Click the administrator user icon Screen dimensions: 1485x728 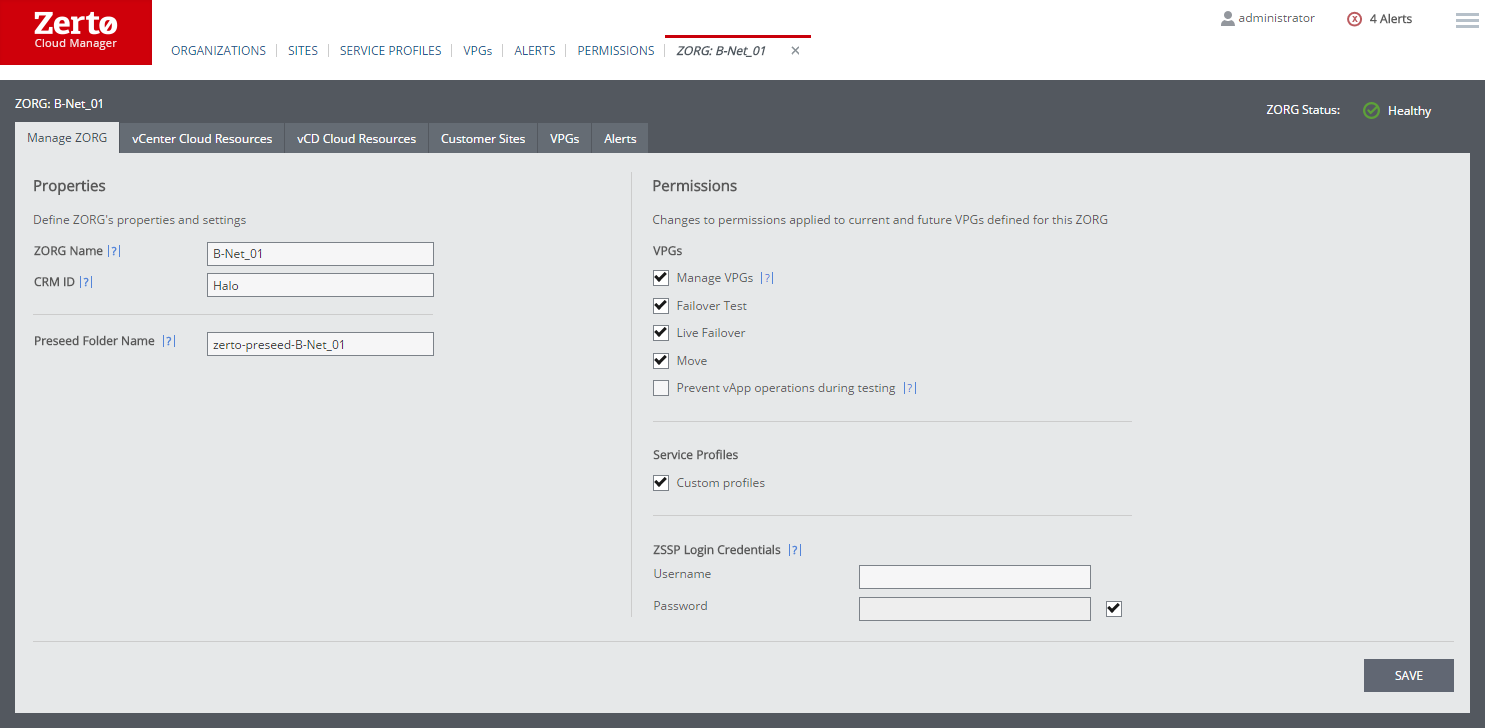[x=1228, y=19]
